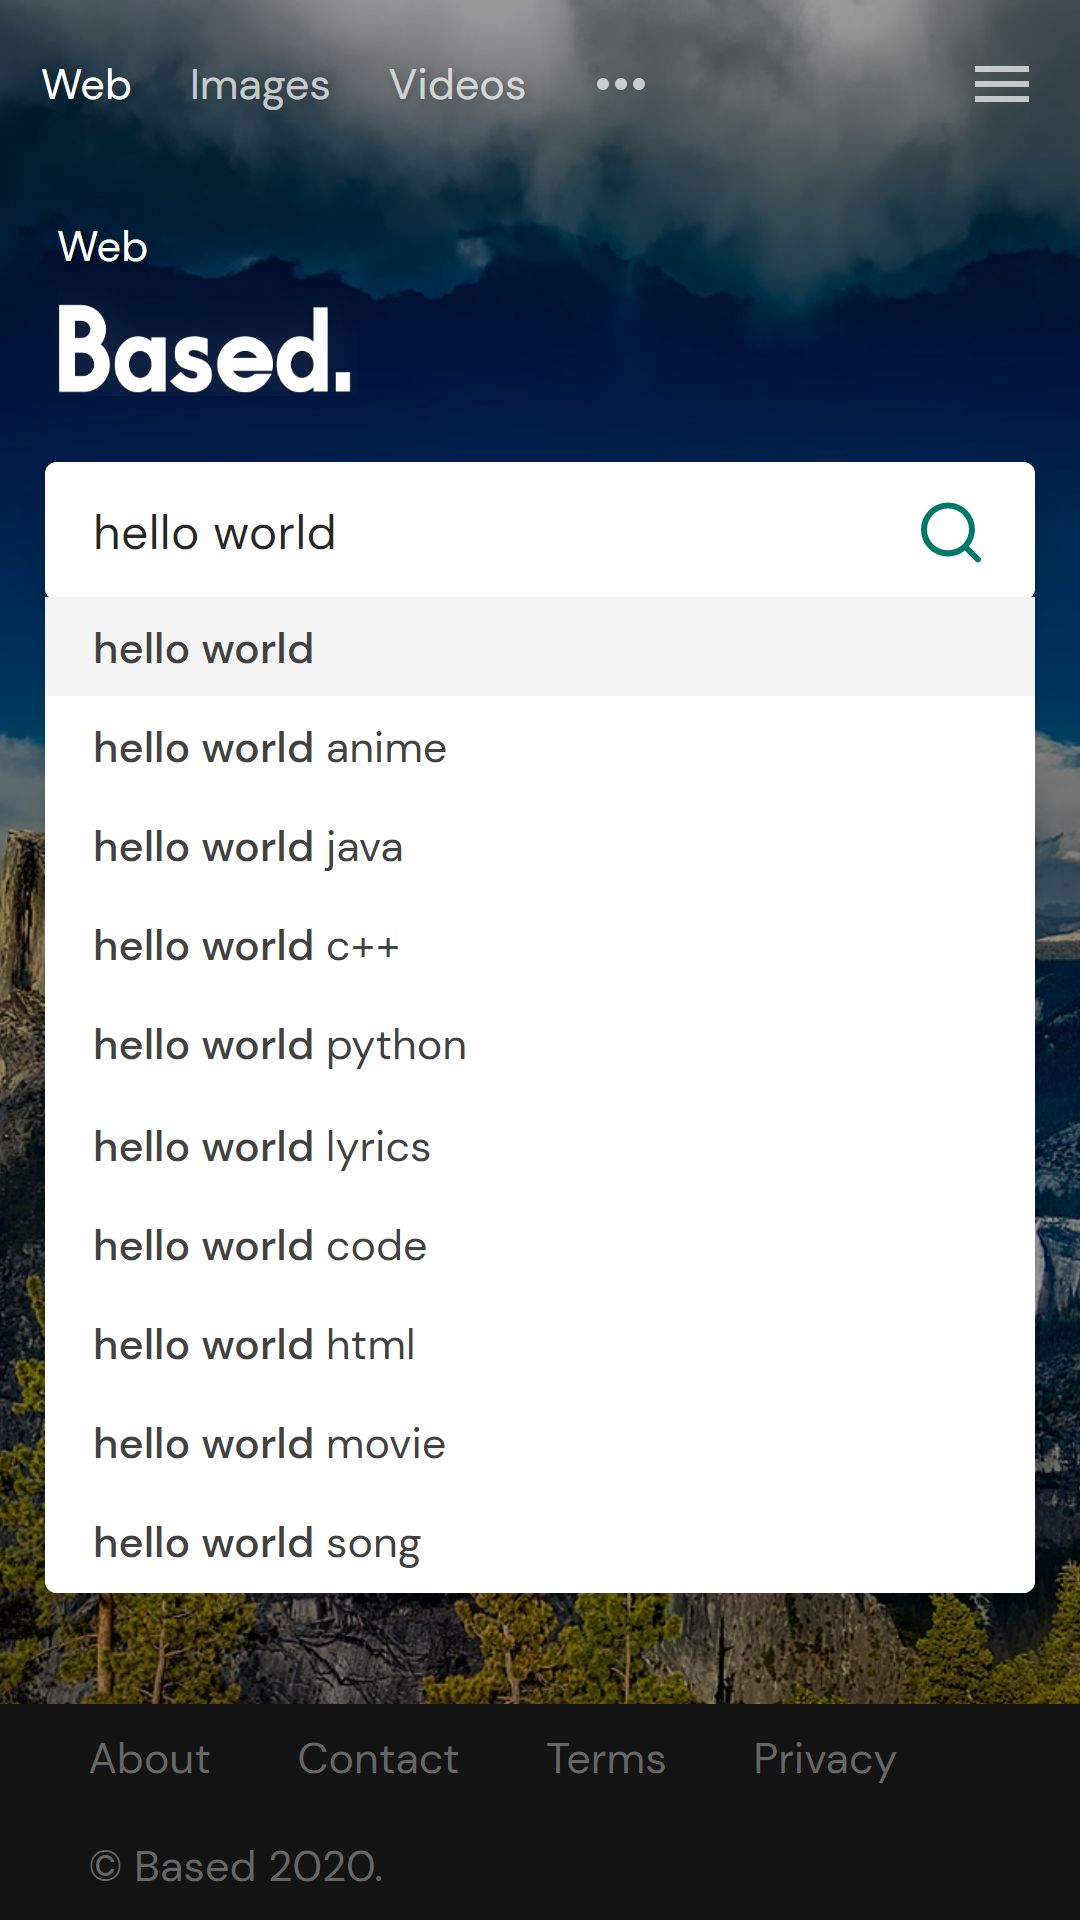This screenshot has width=1080, height=1920.
Task: Switch to the Images tab
Action: coord(259,86)
